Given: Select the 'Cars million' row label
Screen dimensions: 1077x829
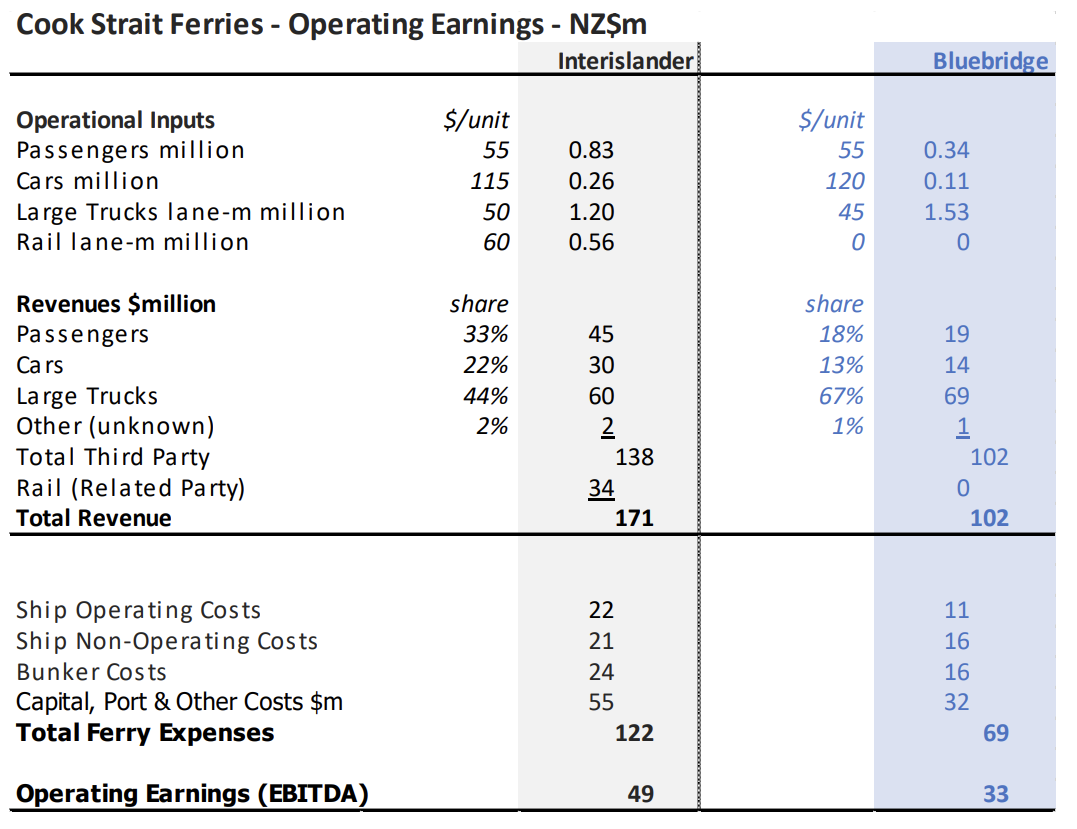Looking at the screenshot, I should (88, 181).
